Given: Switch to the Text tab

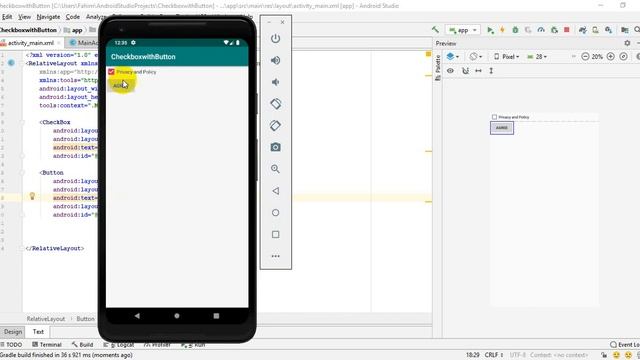Looking at the screenshot, I should (x=38, y=332).
